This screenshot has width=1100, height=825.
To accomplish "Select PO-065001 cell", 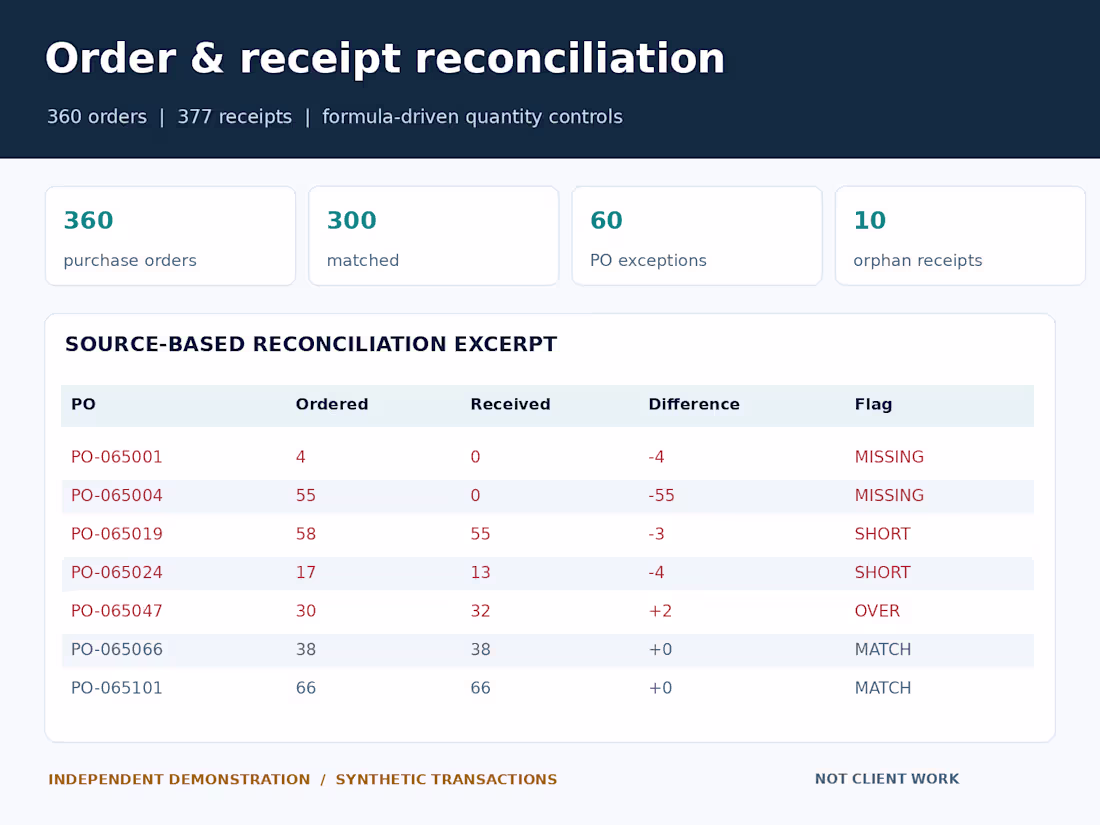I will coord(116,457).
